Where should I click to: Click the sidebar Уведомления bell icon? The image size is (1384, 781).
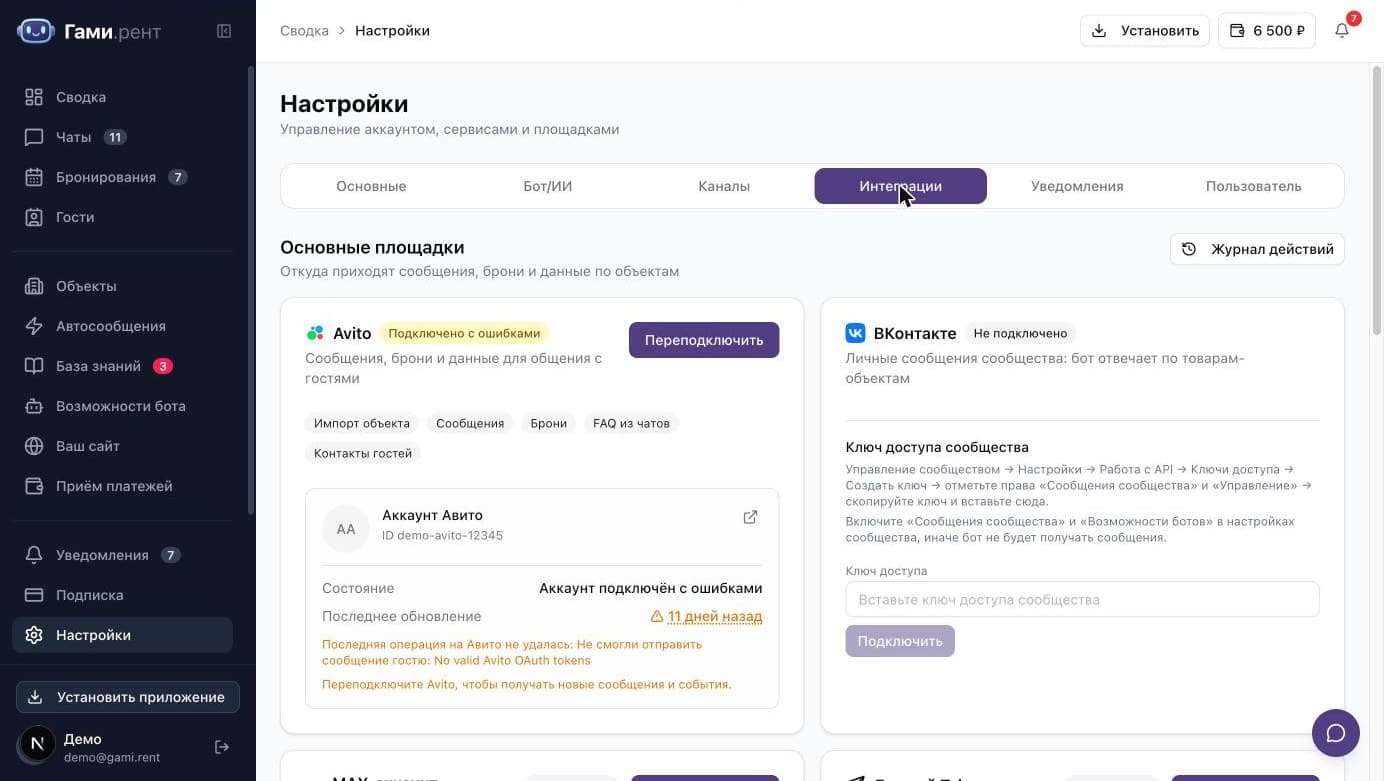(x=34, y=555)
